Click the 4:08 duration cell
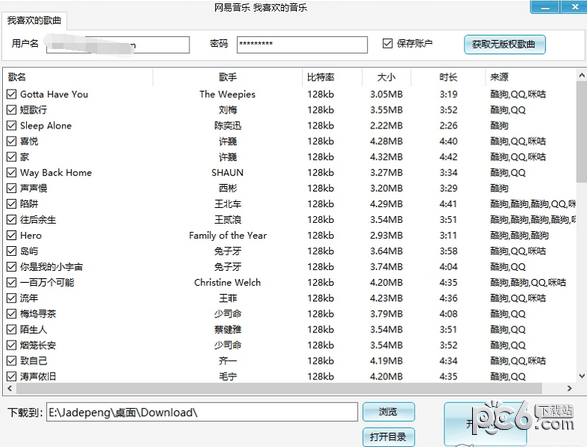This screenshot has height=447, width=587. click(448, 314)
